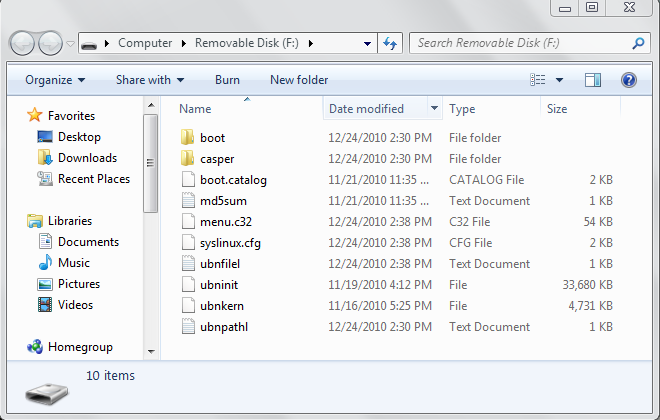Click the New folder button
The height and width of the screenshot is (420, 660).
(299, 80)
